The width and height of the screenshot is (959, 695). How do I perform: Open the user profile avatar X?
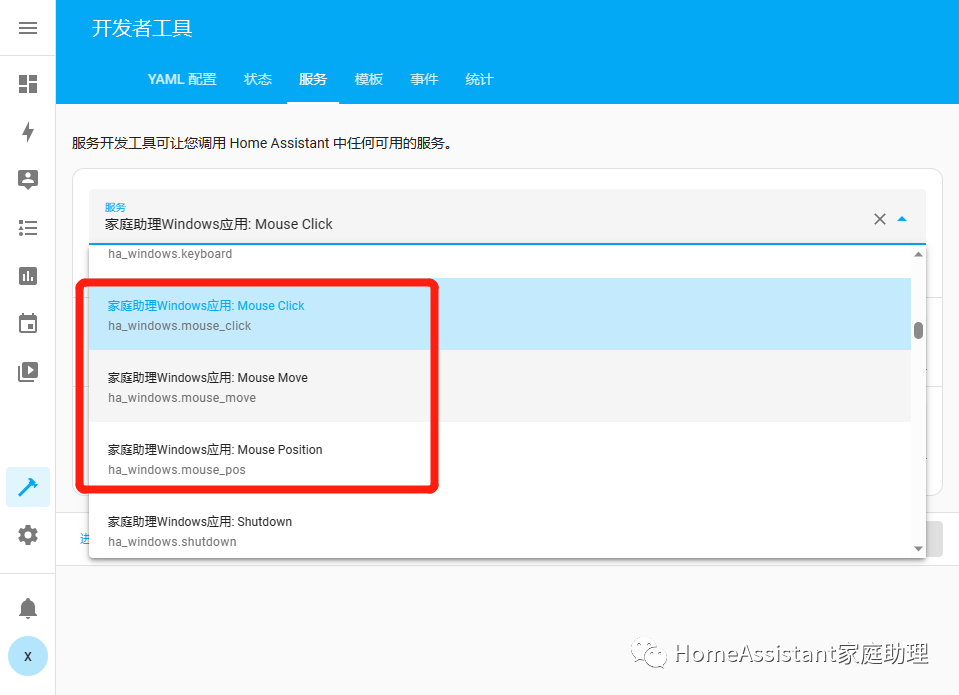tap(28, 656)
